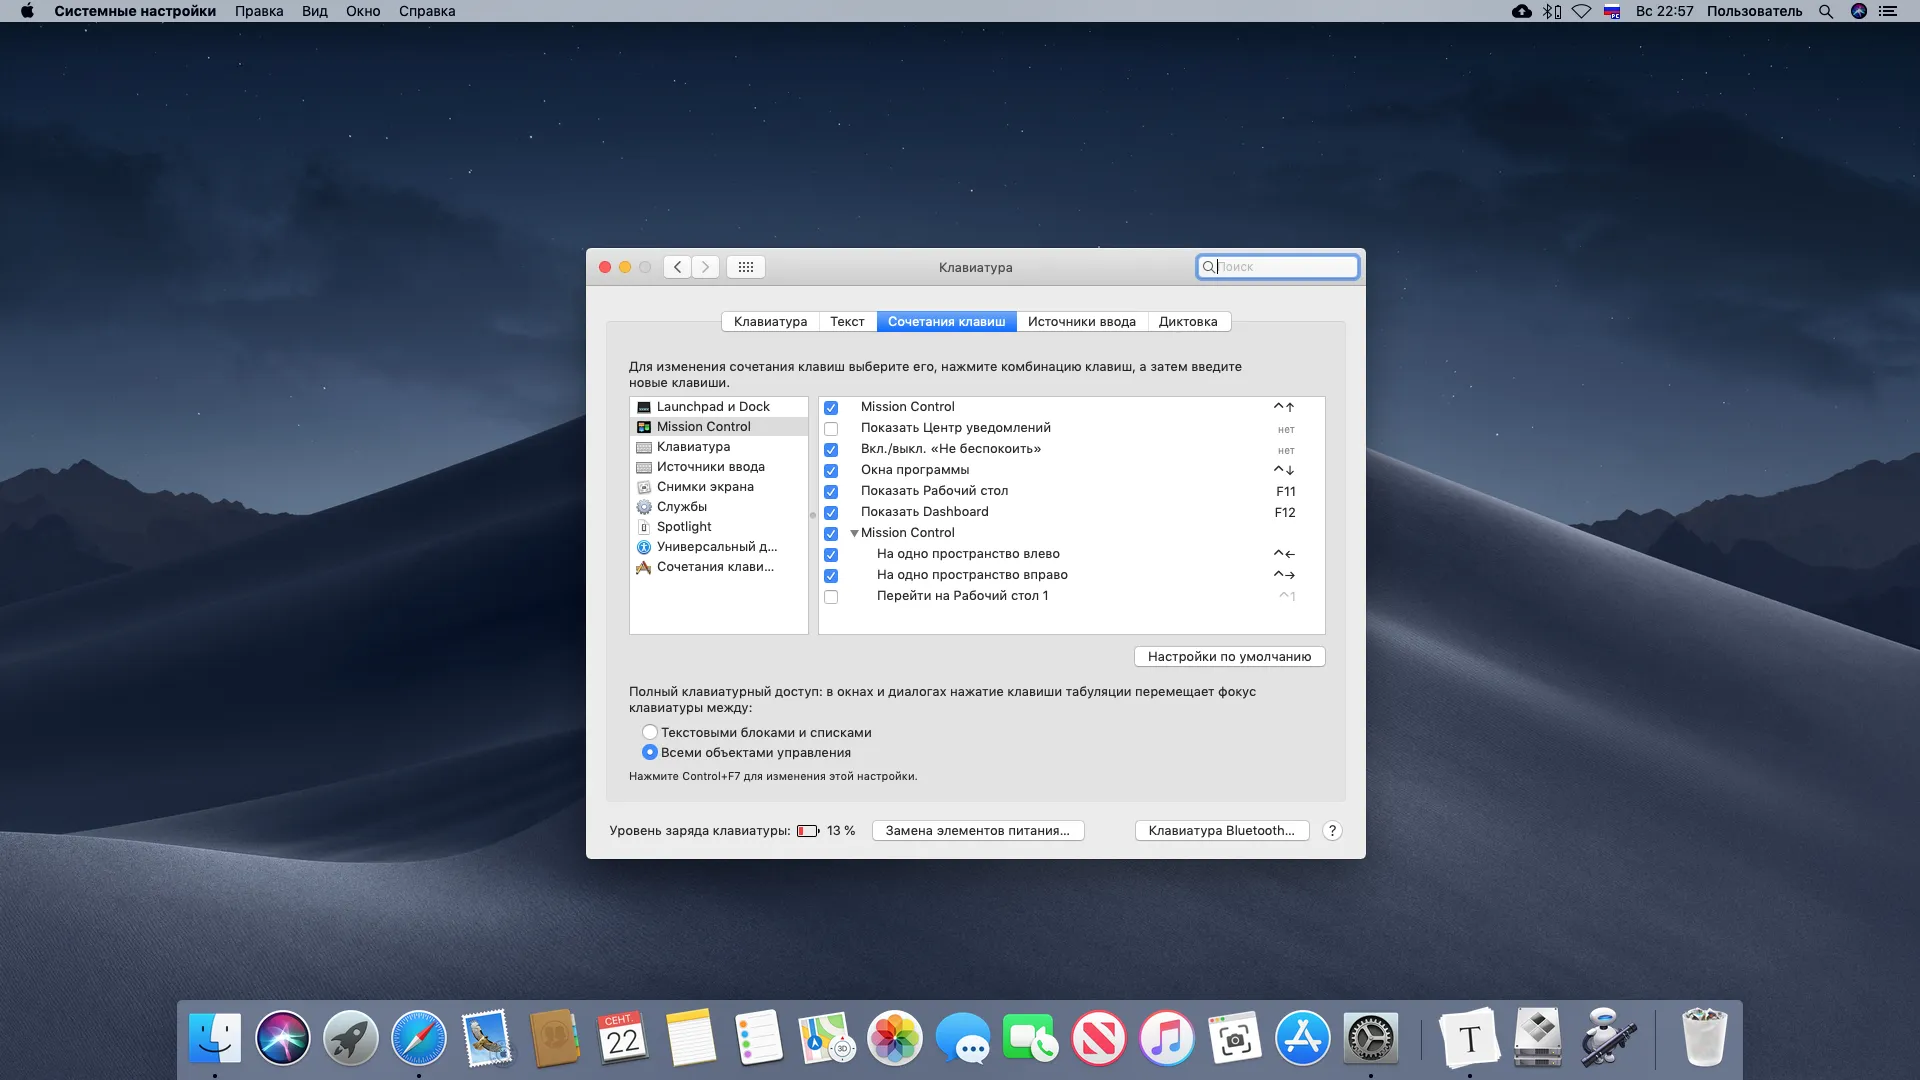Open the Источники ввода tab

pos(1082,321)
